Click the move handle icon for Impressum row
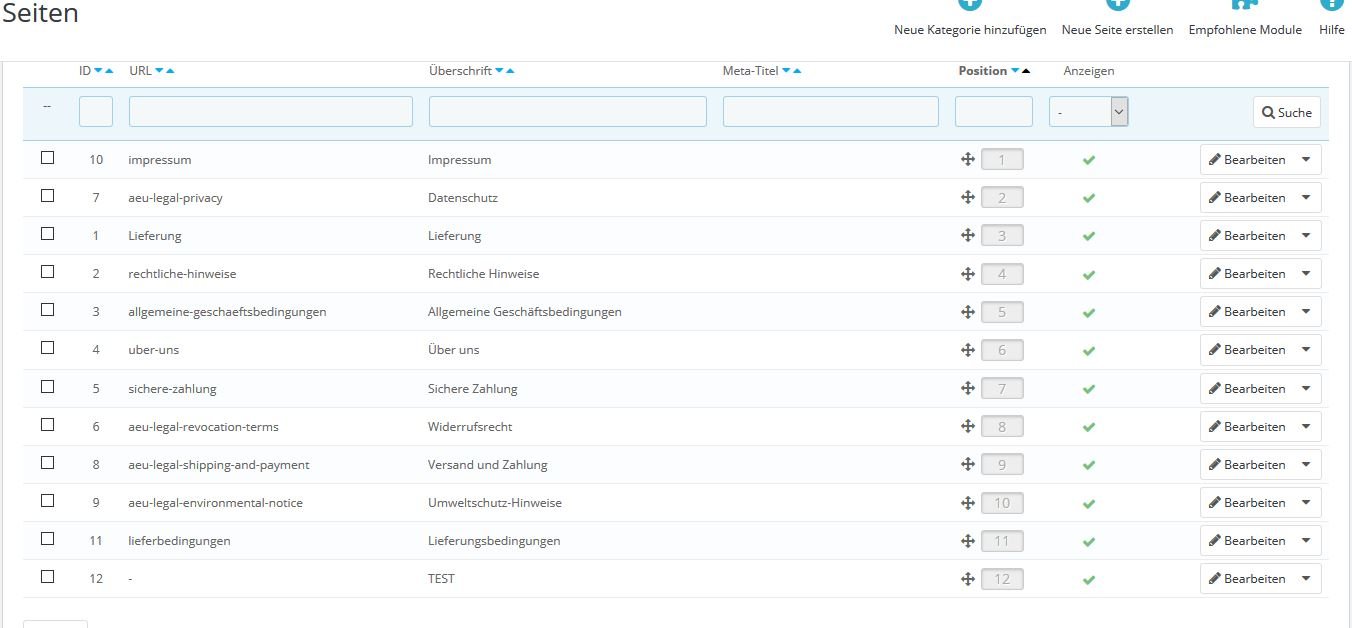The image size is (1352, 628). pyautogui.click(x=968, y=159)
